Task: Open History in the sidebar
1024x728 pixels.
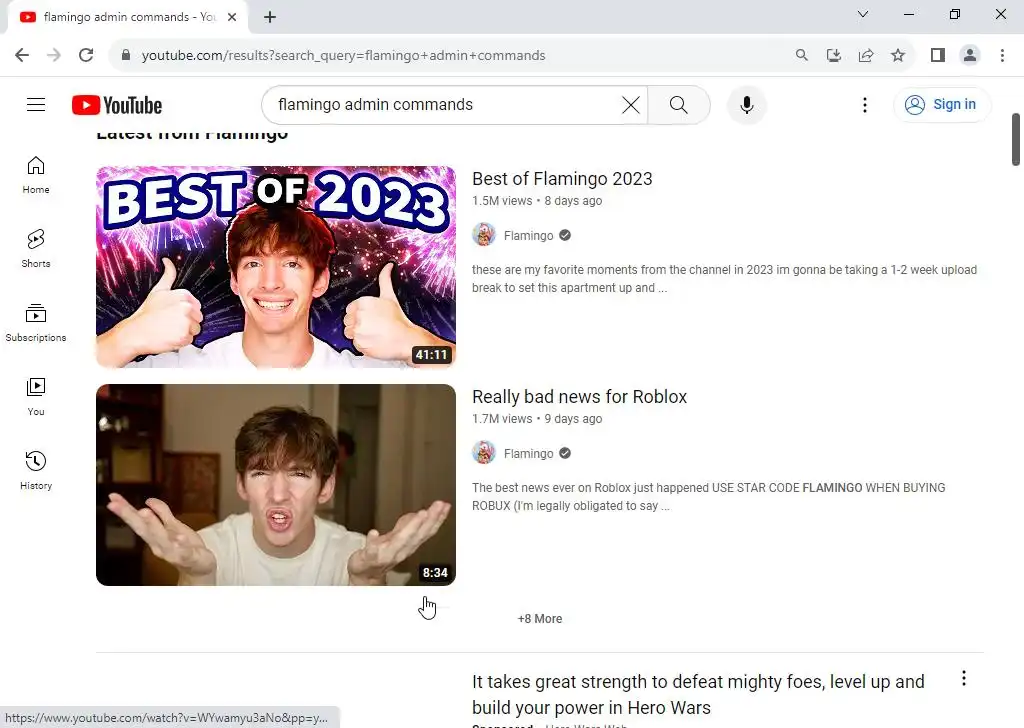Action: coord(36,470)
